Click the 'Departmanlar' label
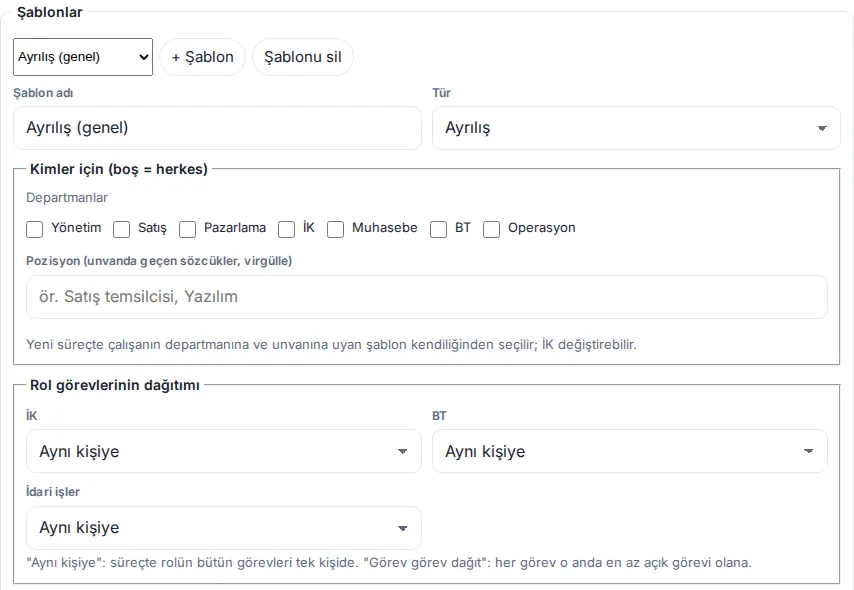 click(67, 198)
